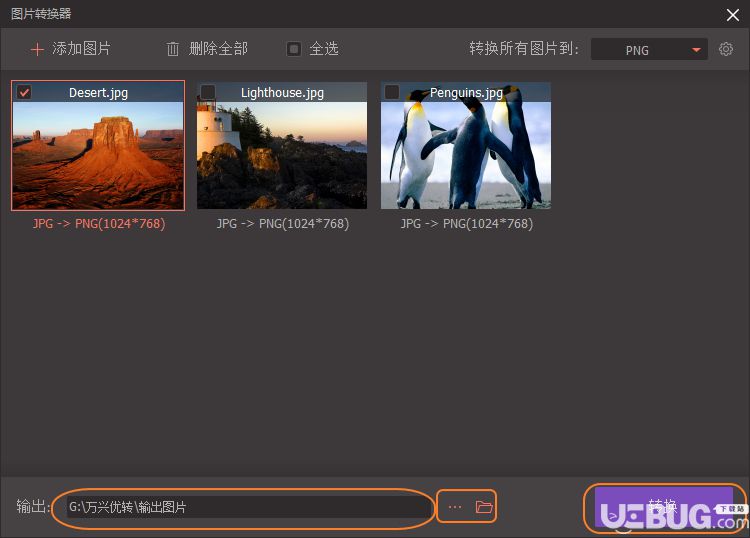Click the 删除全部 button label
Screen dimensions: 750x538
tap(218, 49)
